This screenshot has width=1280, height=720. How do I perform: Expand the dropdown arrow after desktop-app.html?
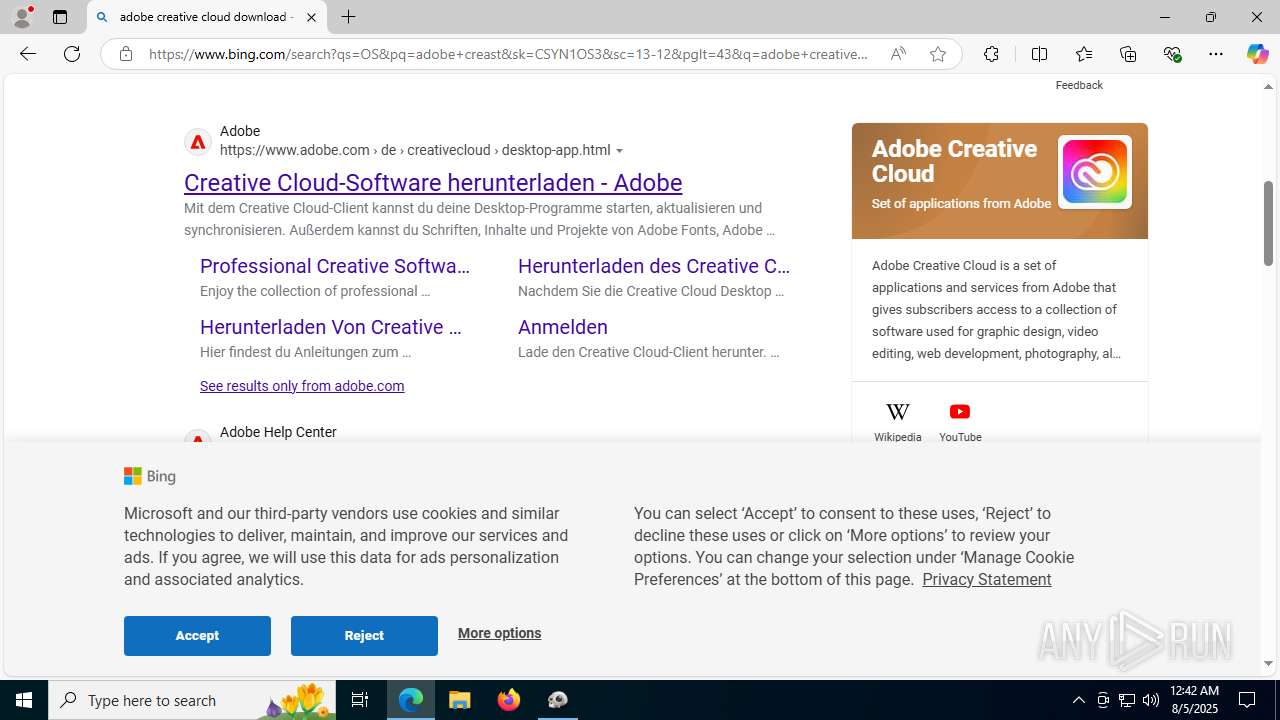(620, 151)
